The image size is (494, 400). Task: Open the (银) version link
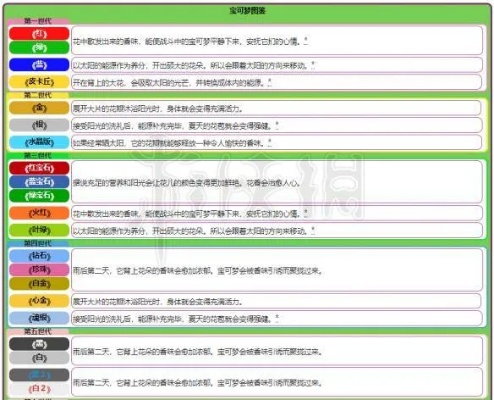pos(39,125)
